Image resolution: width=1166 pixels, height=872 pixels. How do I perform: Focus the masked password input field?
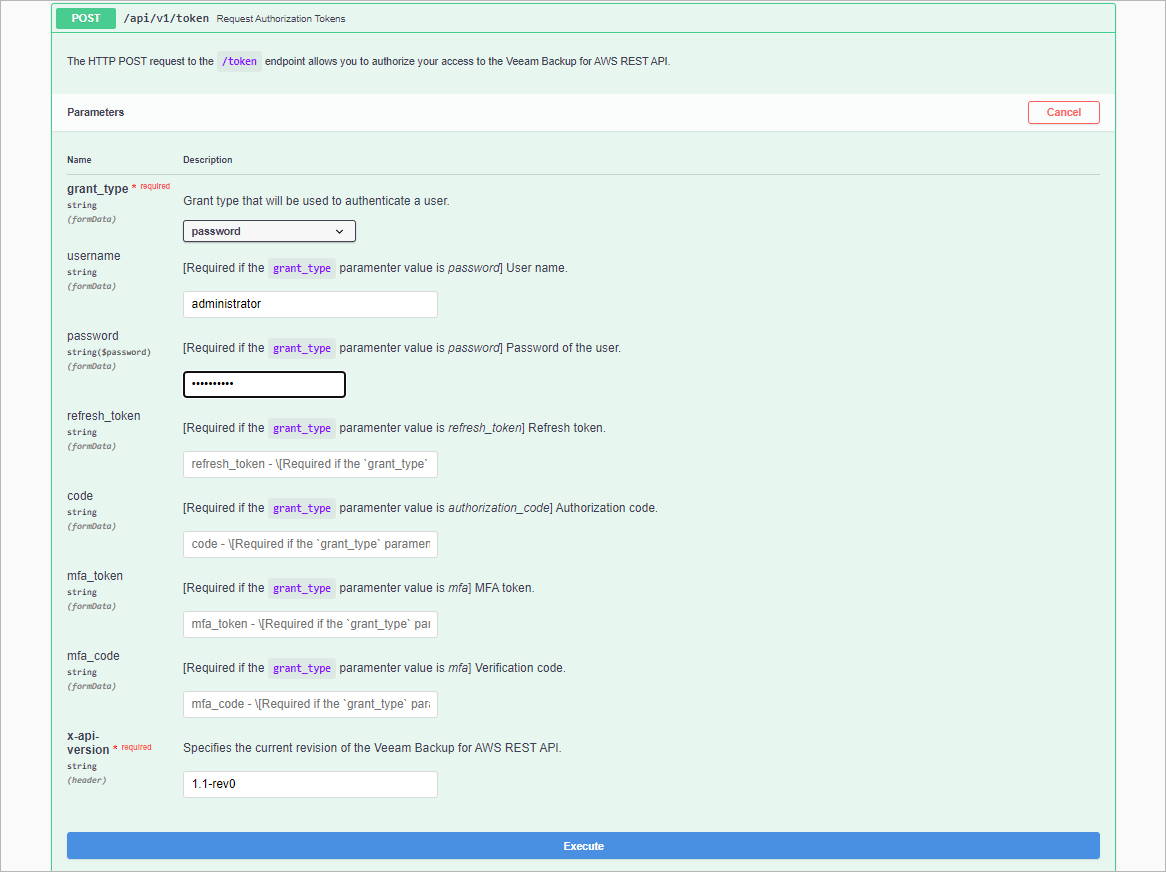(264, 384)
